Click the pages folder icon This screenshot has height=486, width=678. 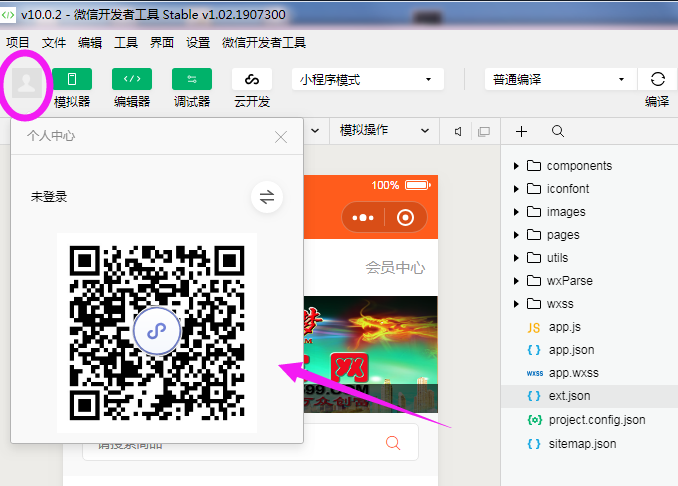[x=534, y=235]
